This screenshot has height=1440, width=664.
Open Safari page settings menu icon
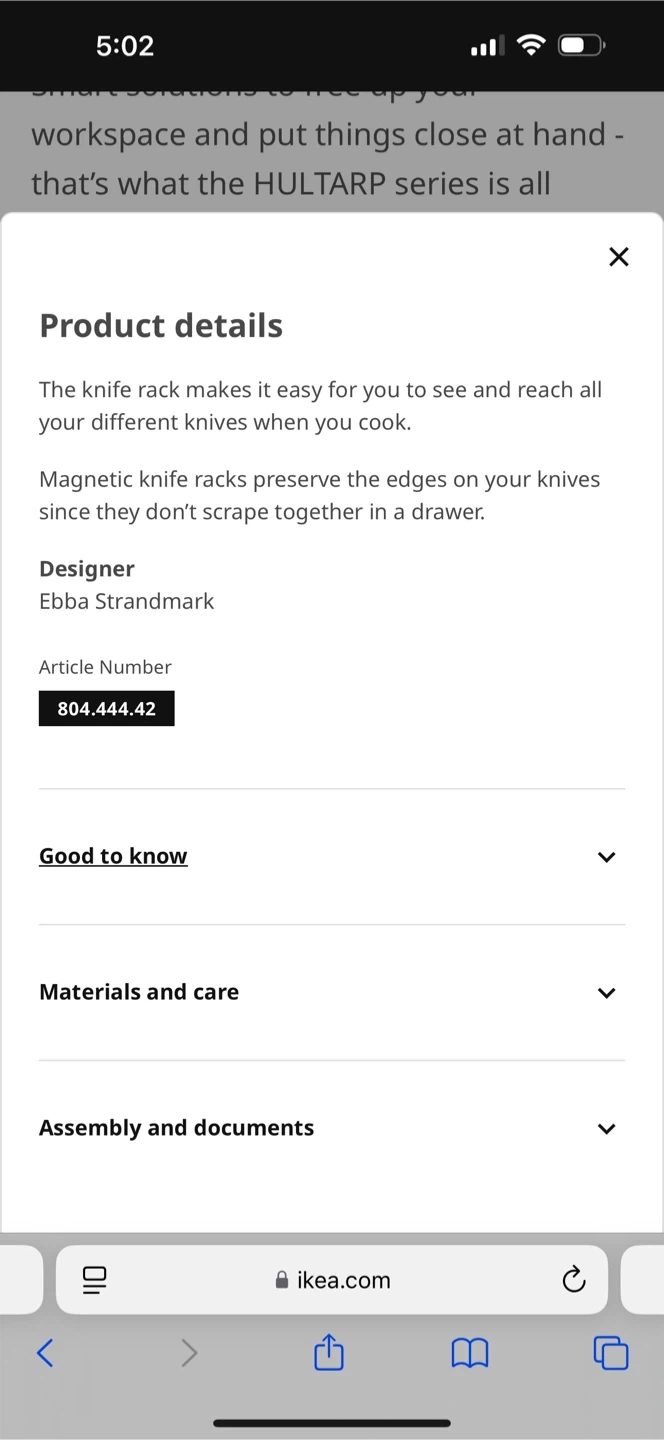[x=95, y=1280]
